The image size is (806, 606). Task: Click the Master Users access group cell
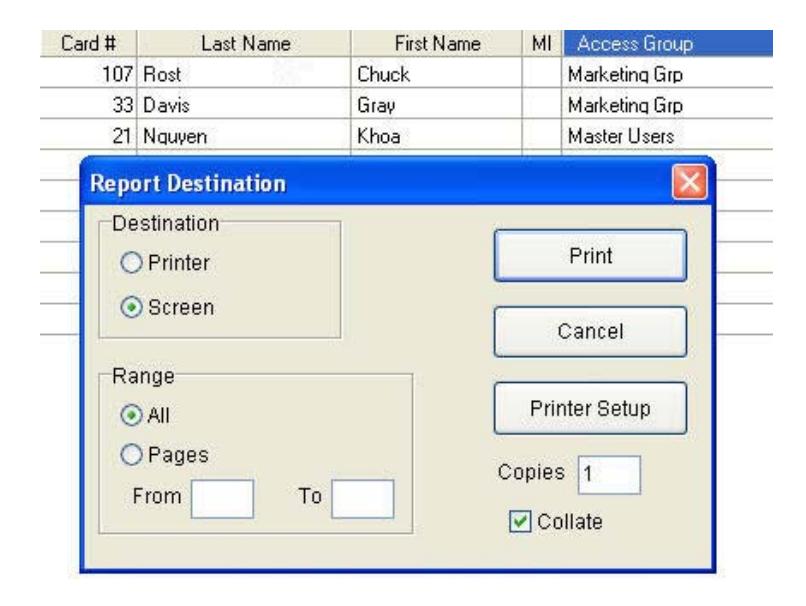668,136
